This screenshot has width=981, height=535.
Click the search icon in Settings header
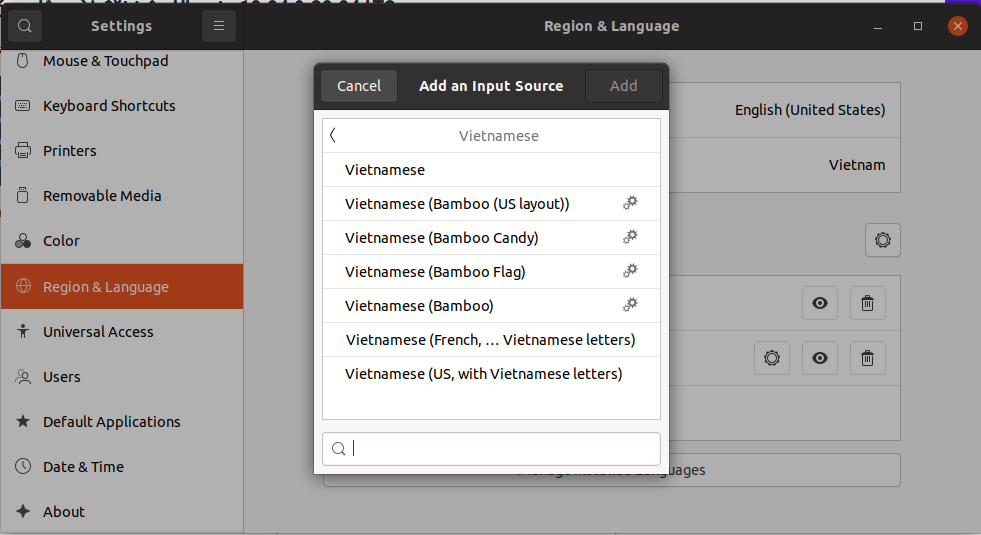tap(25, 26)
